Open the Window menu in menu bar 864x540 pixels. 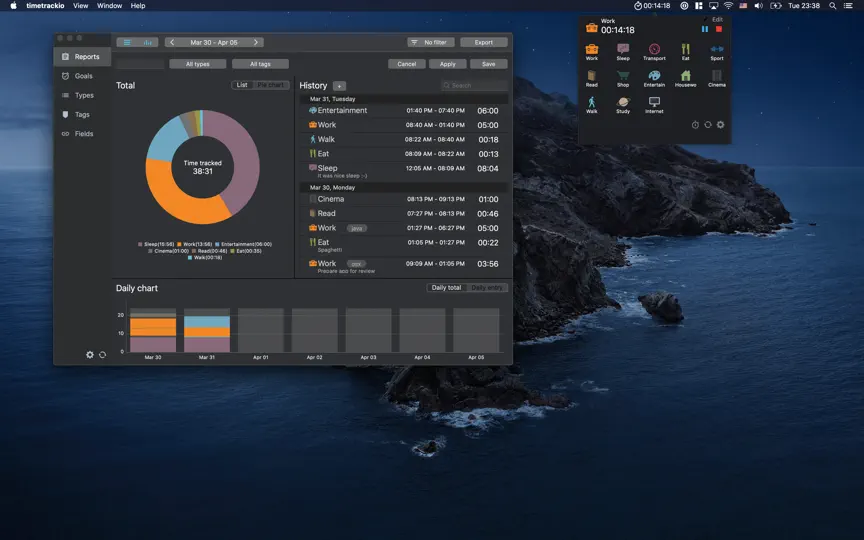click(x=109, y=6)
